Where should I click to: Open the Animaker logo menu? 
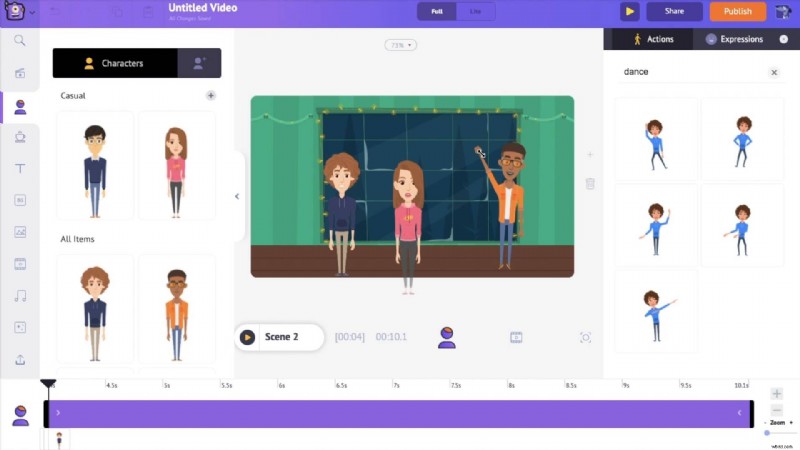14,11
